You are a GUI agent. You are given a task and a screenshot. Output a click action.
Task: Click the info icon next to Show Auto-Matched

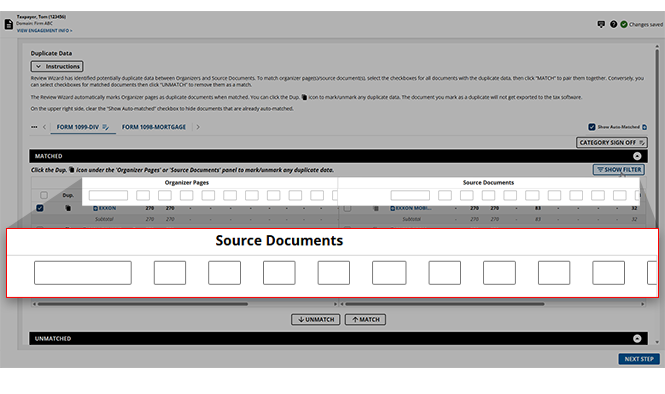click(645, 127)
